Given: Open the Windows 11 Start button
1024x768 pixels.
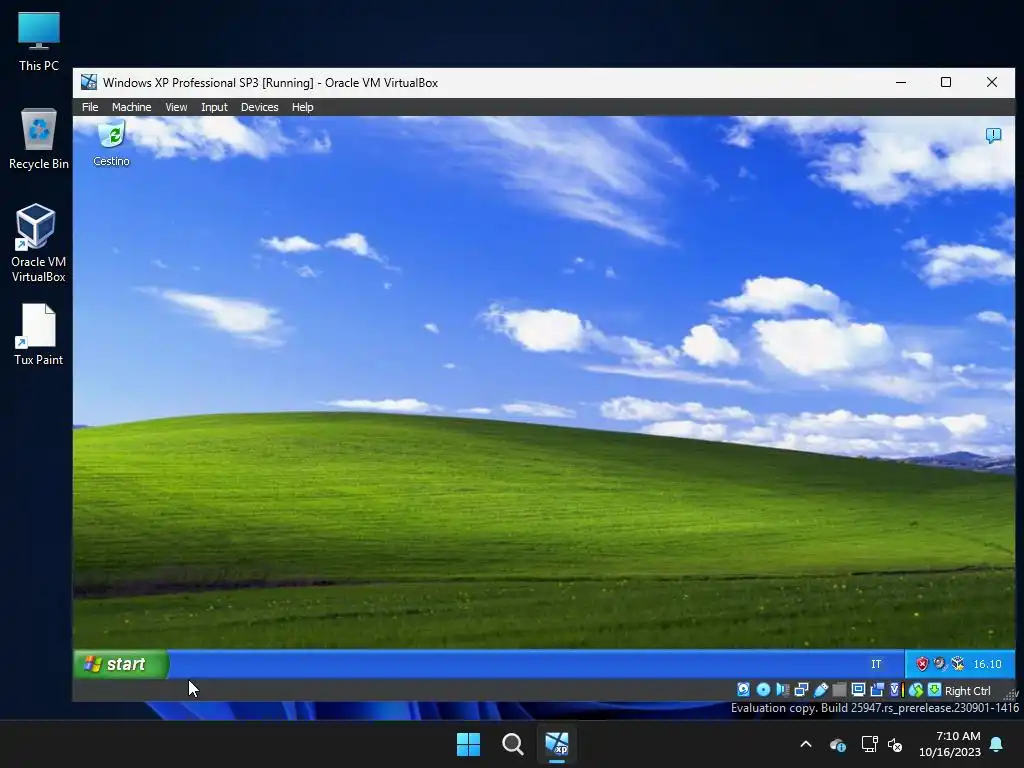Looking at the screenshot, I should pyautogui.click(x=468, y=744).
